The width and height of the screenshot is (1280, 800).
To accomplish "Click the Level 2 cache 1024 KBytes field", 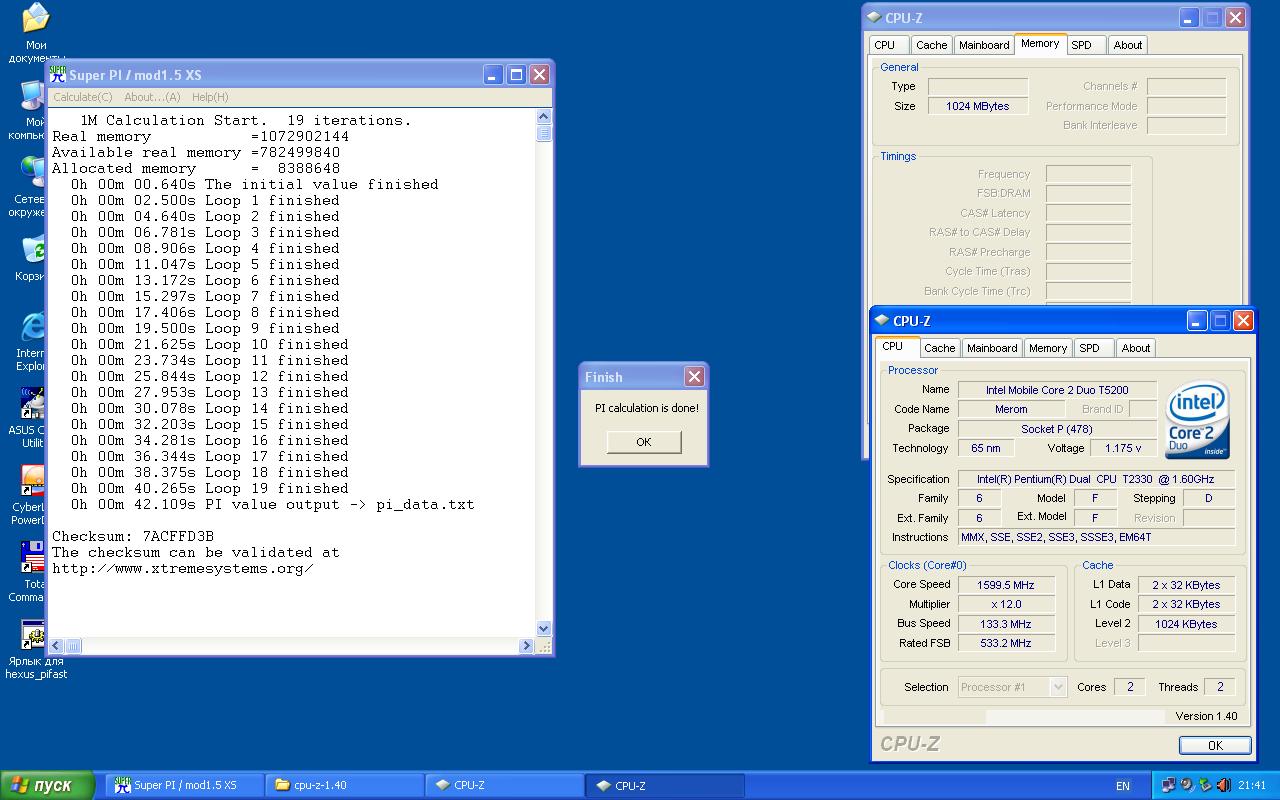I will tap(1186, 624).
